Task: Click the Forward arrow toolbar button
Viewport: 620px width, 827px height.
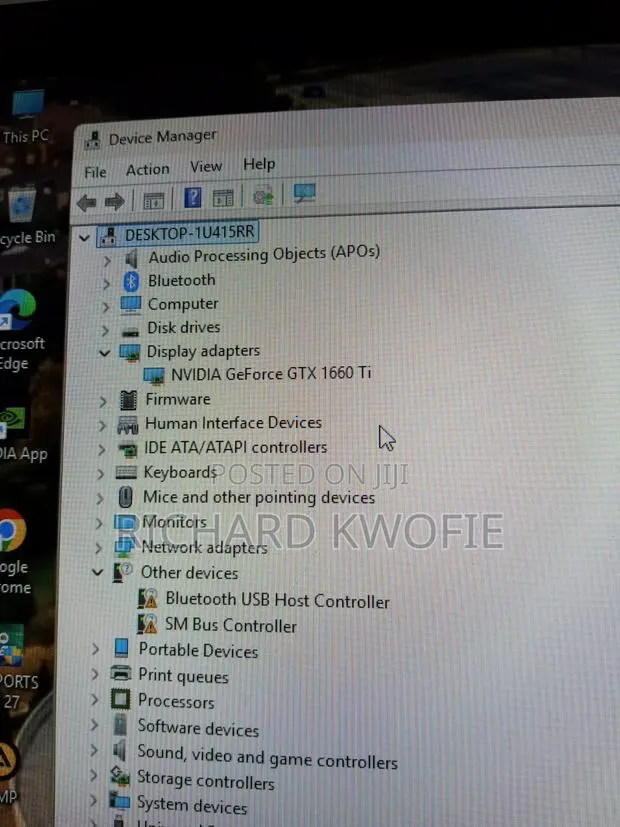Action: point(114,201)
